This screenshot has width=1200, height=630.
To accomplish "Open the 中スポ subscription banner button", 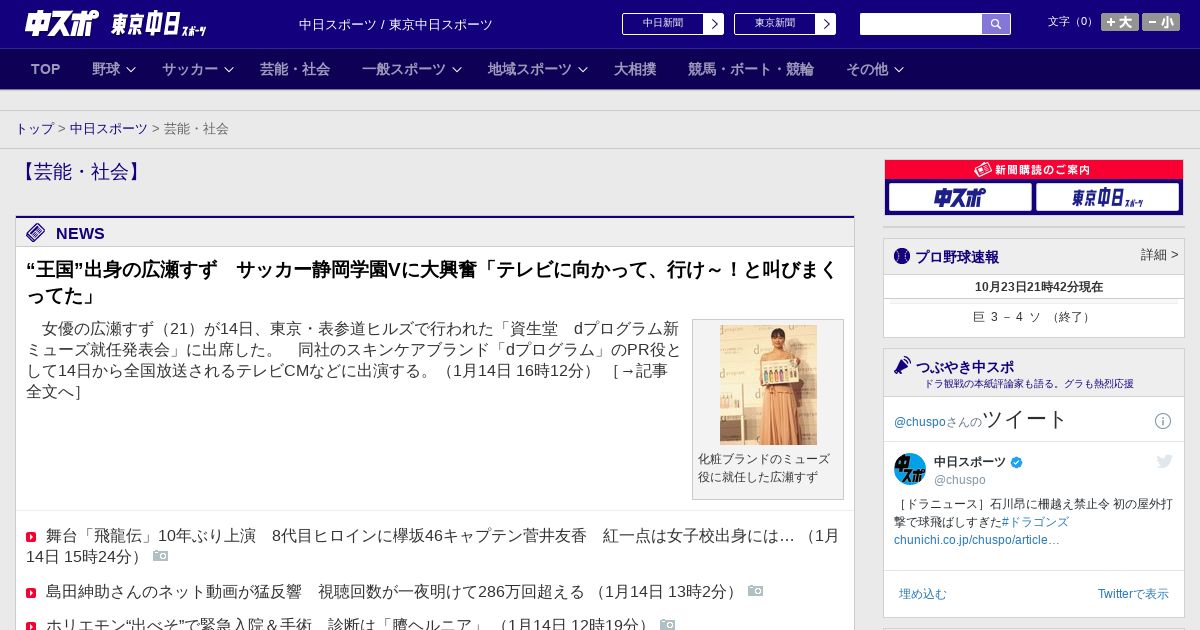I will [x=960, y=197].
